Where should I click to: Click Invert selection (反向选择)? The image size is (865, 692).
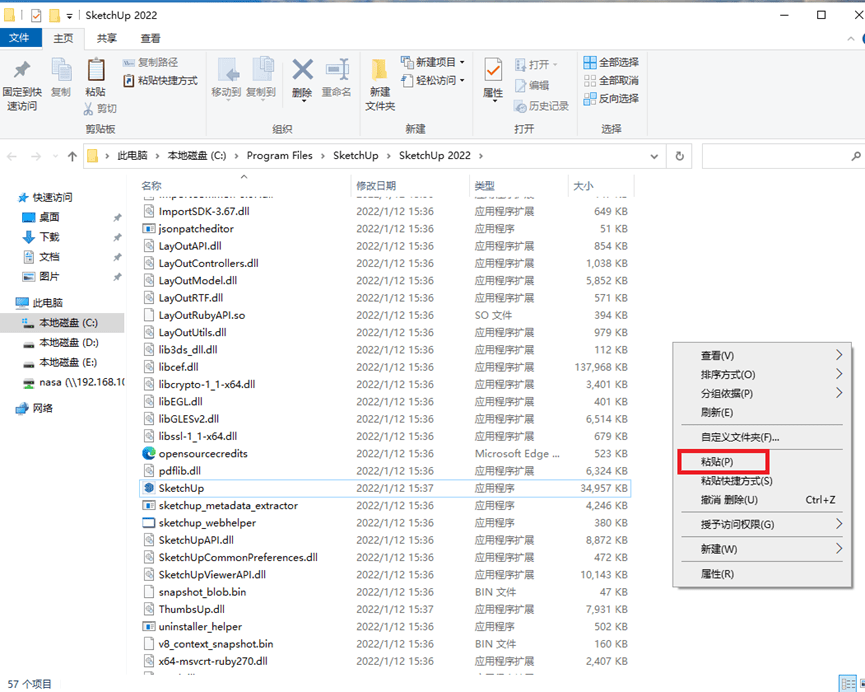[x=611, y=99]
